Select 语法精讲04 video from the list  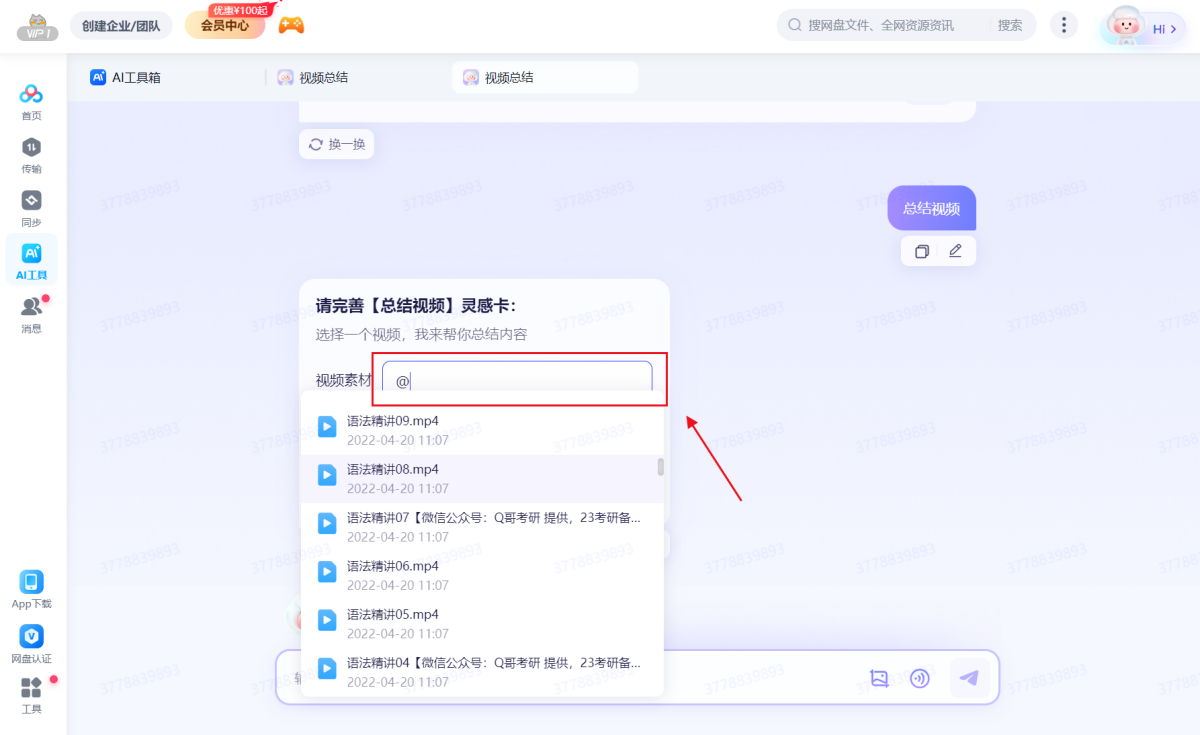coord(482,671)
